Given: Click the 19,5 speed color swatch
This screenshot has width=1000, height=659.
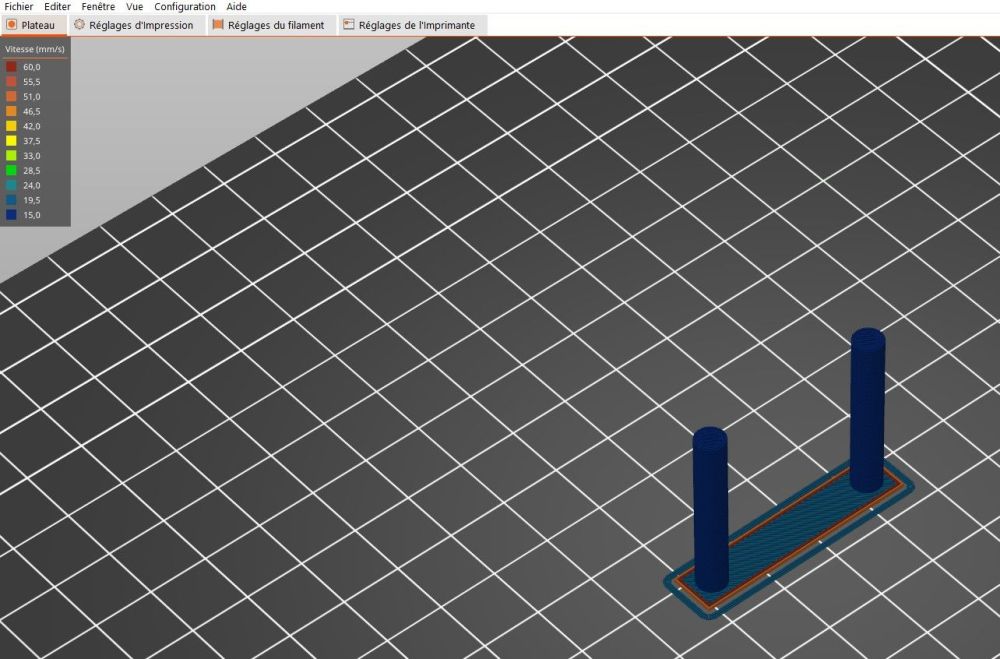Looking at the screenshot, I should pos(11,200).
